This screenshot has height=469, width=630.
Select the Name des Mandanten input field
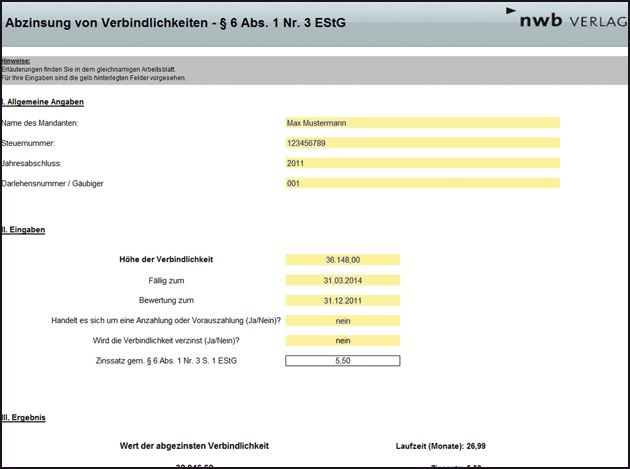(422, 123)
